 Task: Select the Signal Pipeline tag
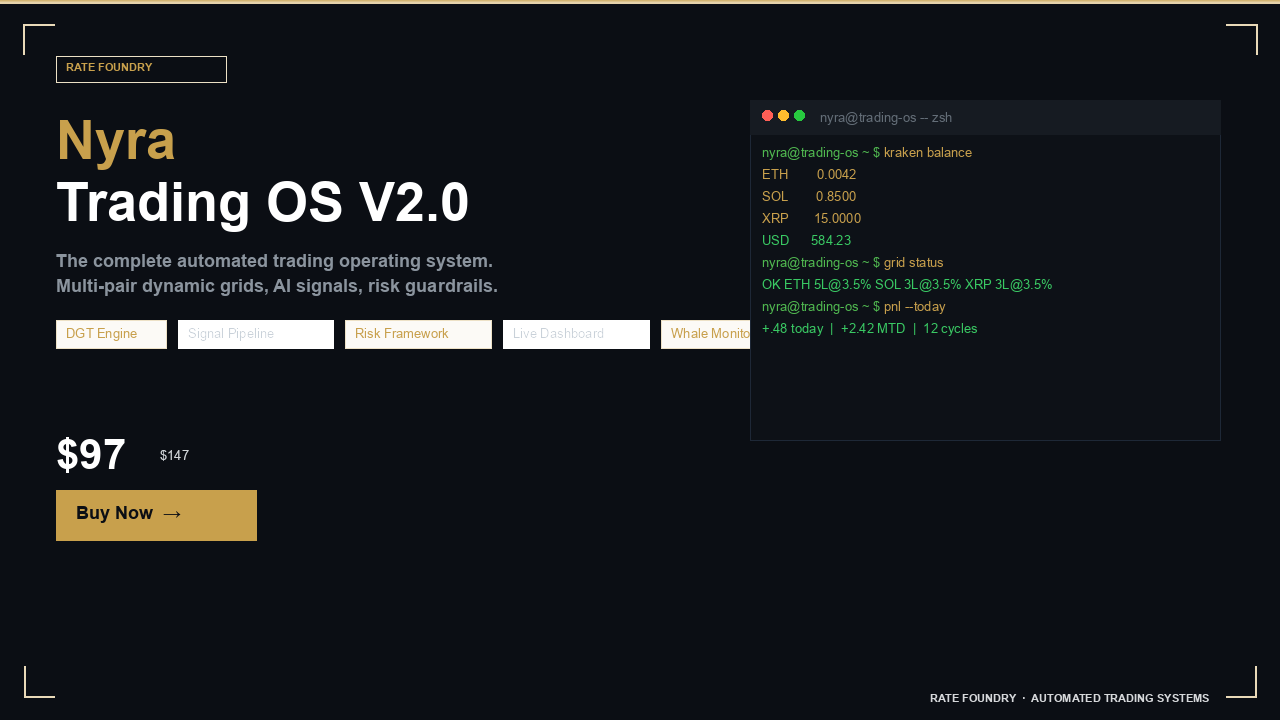point(256,334)
